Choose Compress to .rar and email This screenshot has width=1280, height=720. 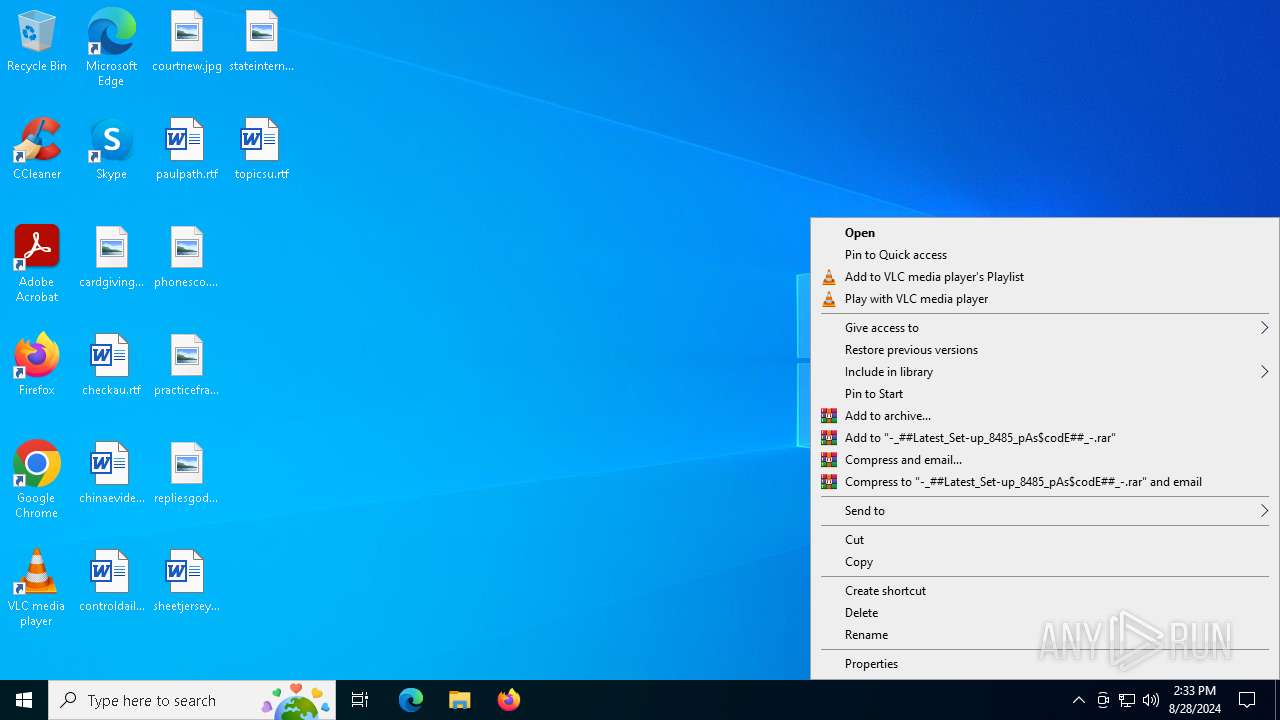pyautogui.click(x=1045, y=482)
